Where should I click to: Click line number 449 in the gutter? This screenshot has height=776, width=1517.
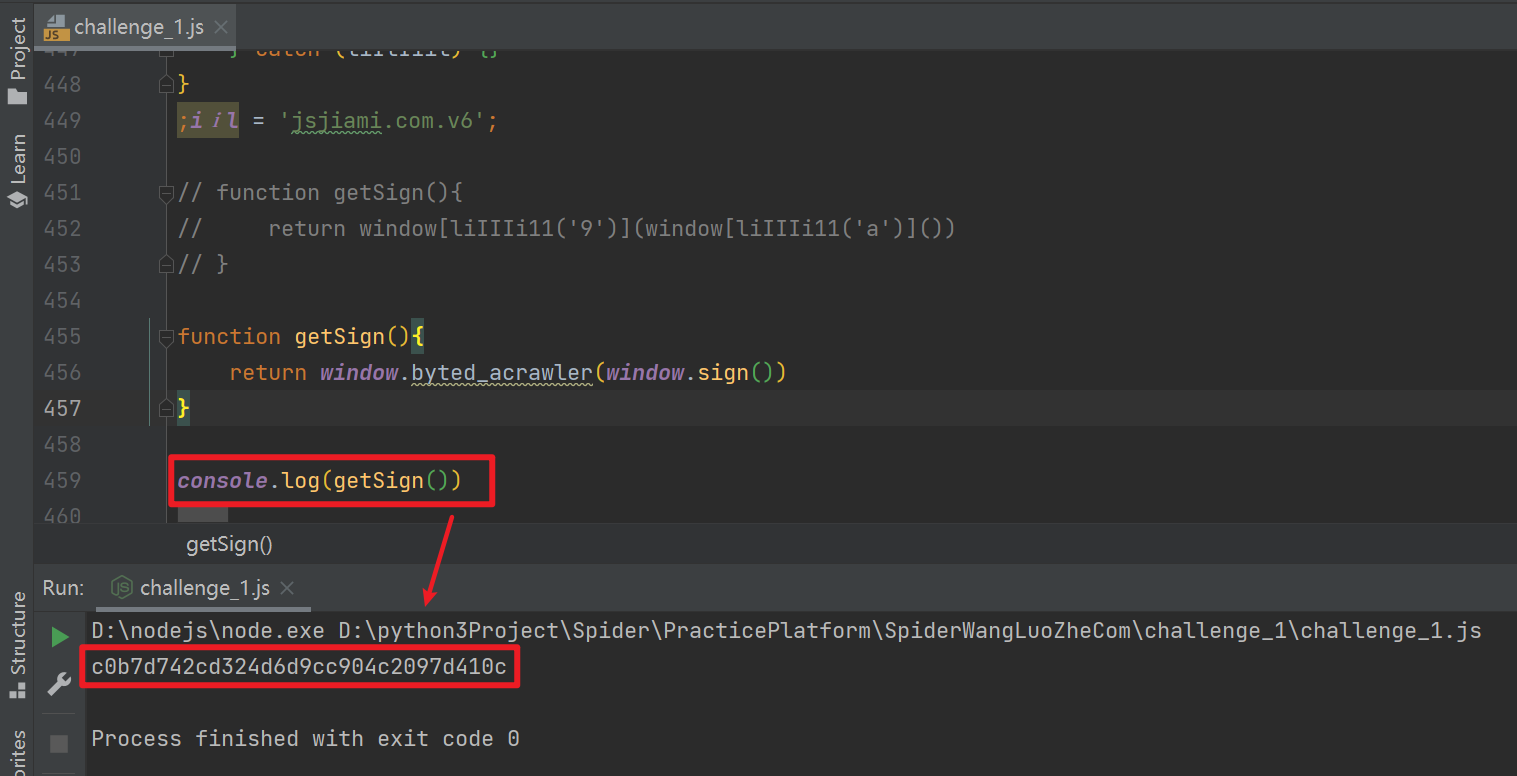[63, 120]
